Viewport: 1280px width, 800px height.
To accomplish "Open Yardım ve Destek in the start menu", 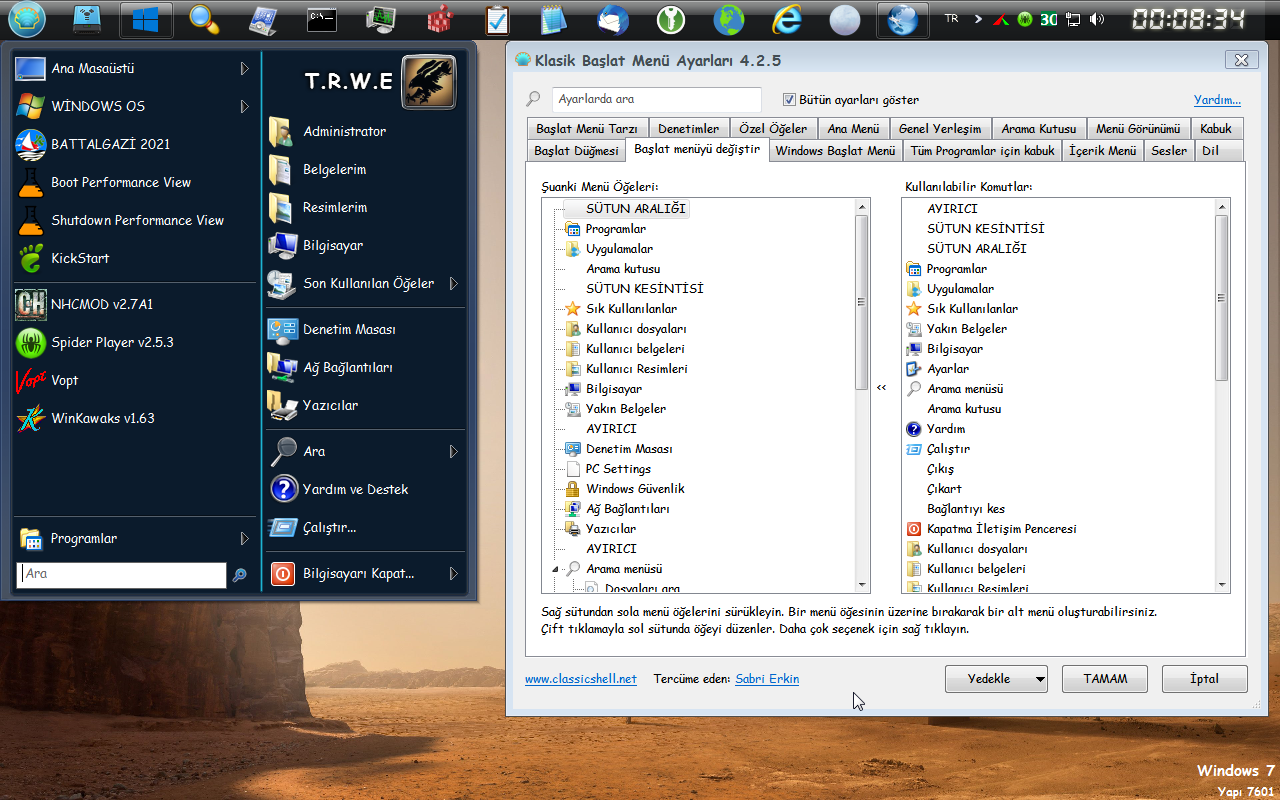I will pyautogui.click(x=365, y=489).
